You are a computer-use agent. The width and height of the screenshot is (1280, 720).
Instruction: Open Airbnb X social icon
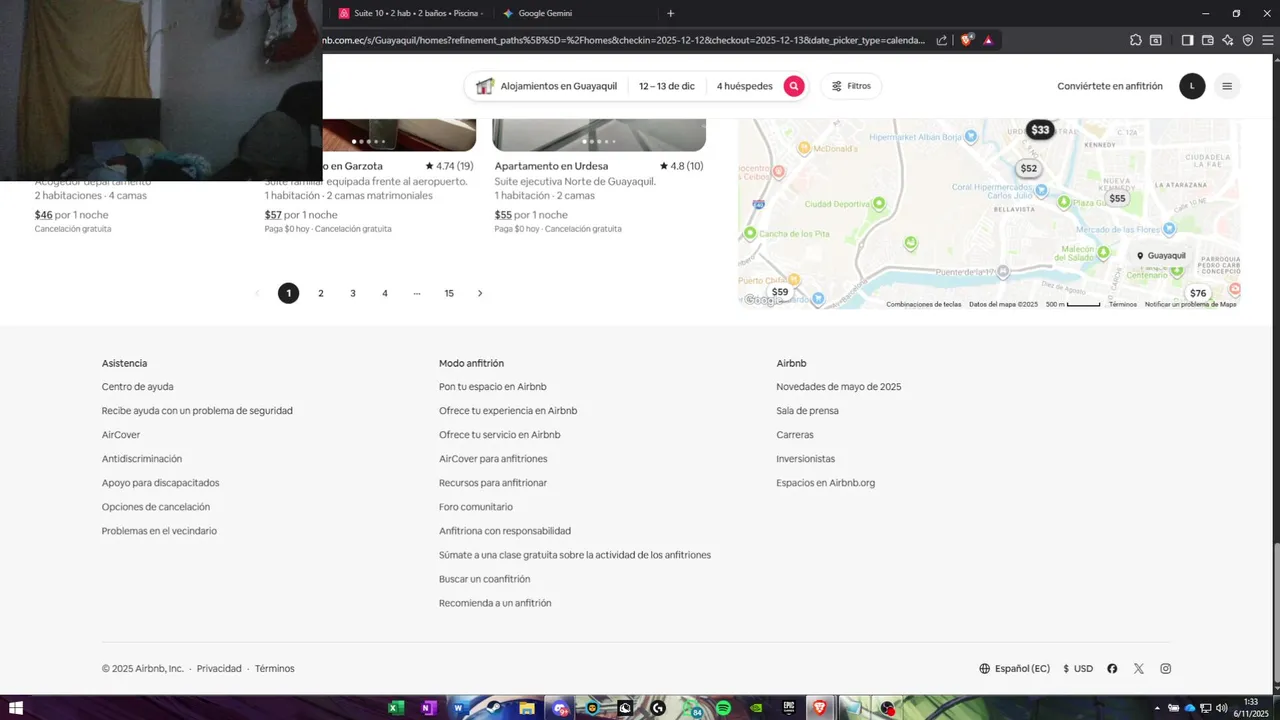point(1139,668)
